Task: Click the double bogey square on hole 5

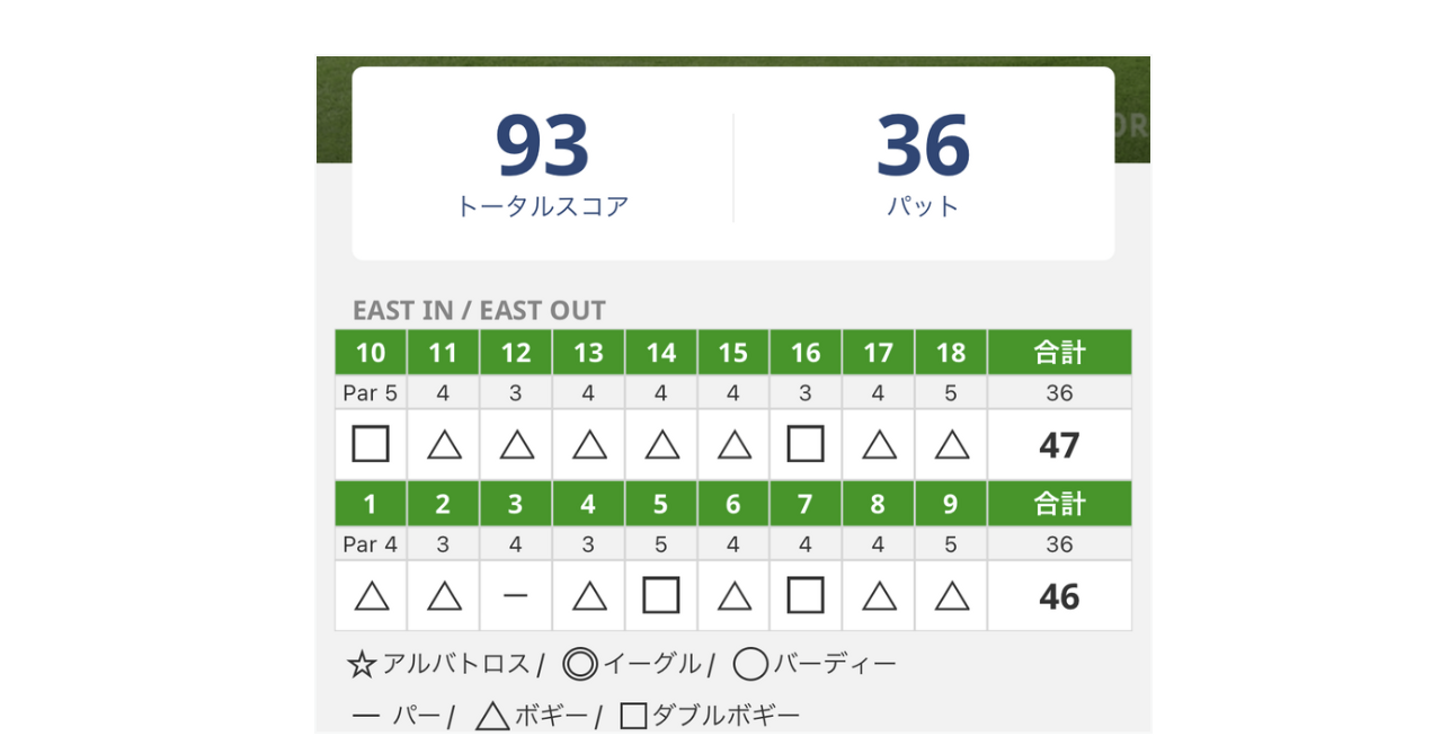Action: 660,597
